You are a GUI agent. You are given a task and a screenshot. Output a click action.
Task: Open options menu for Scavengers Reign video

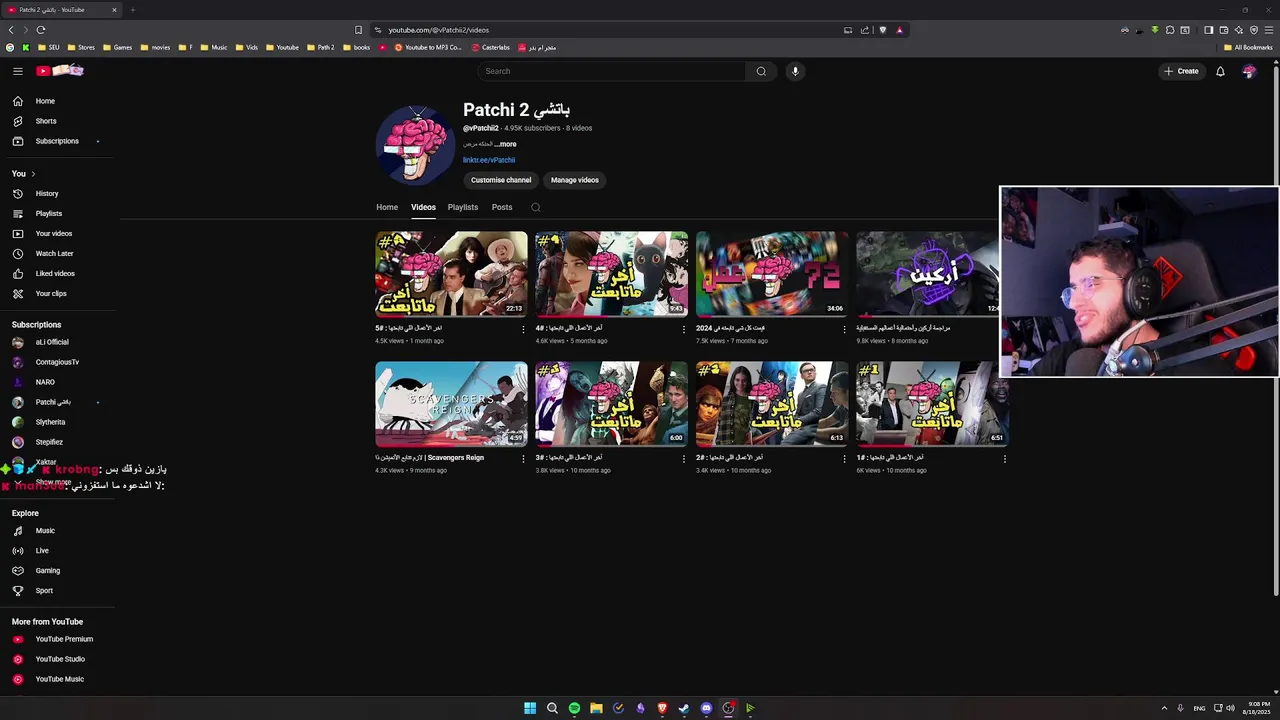tap(523, 459)
